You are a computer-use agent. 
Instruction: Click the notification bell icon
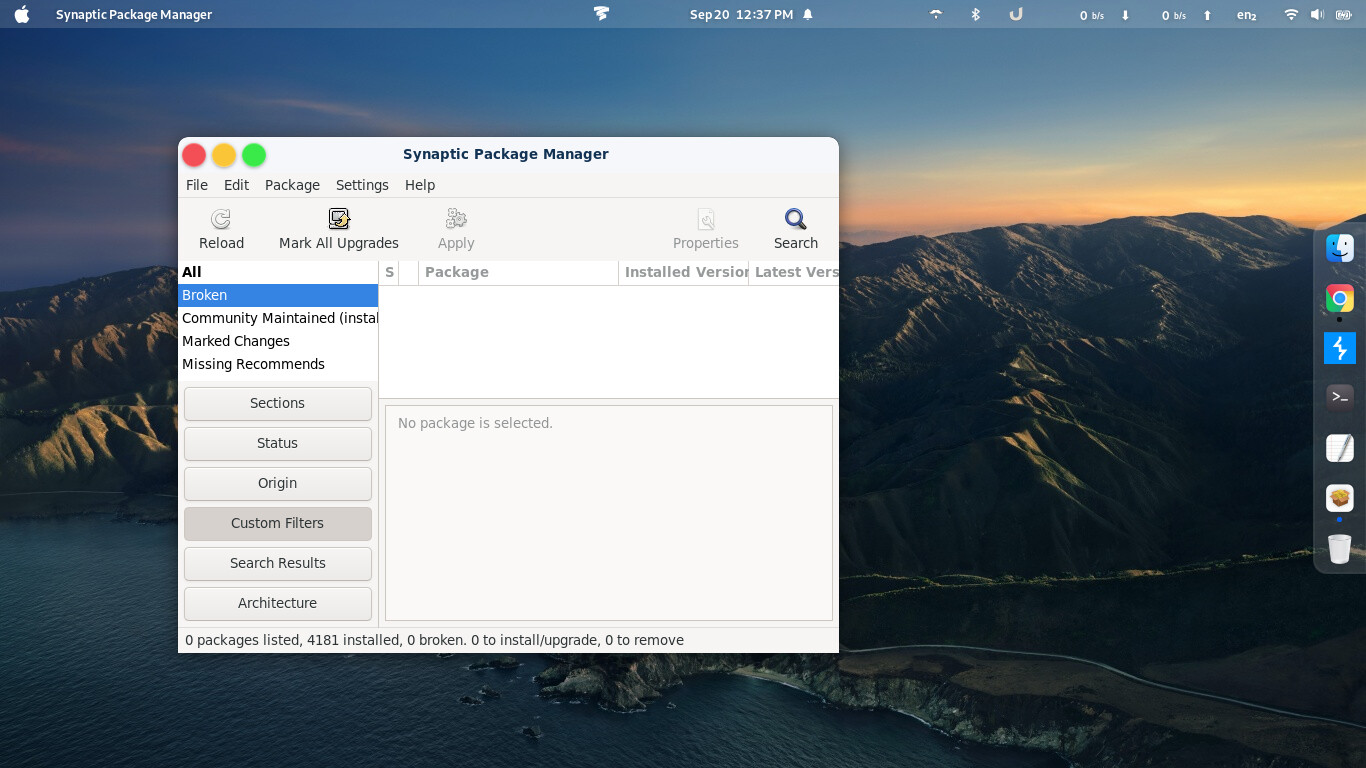(x=808, y=15)
